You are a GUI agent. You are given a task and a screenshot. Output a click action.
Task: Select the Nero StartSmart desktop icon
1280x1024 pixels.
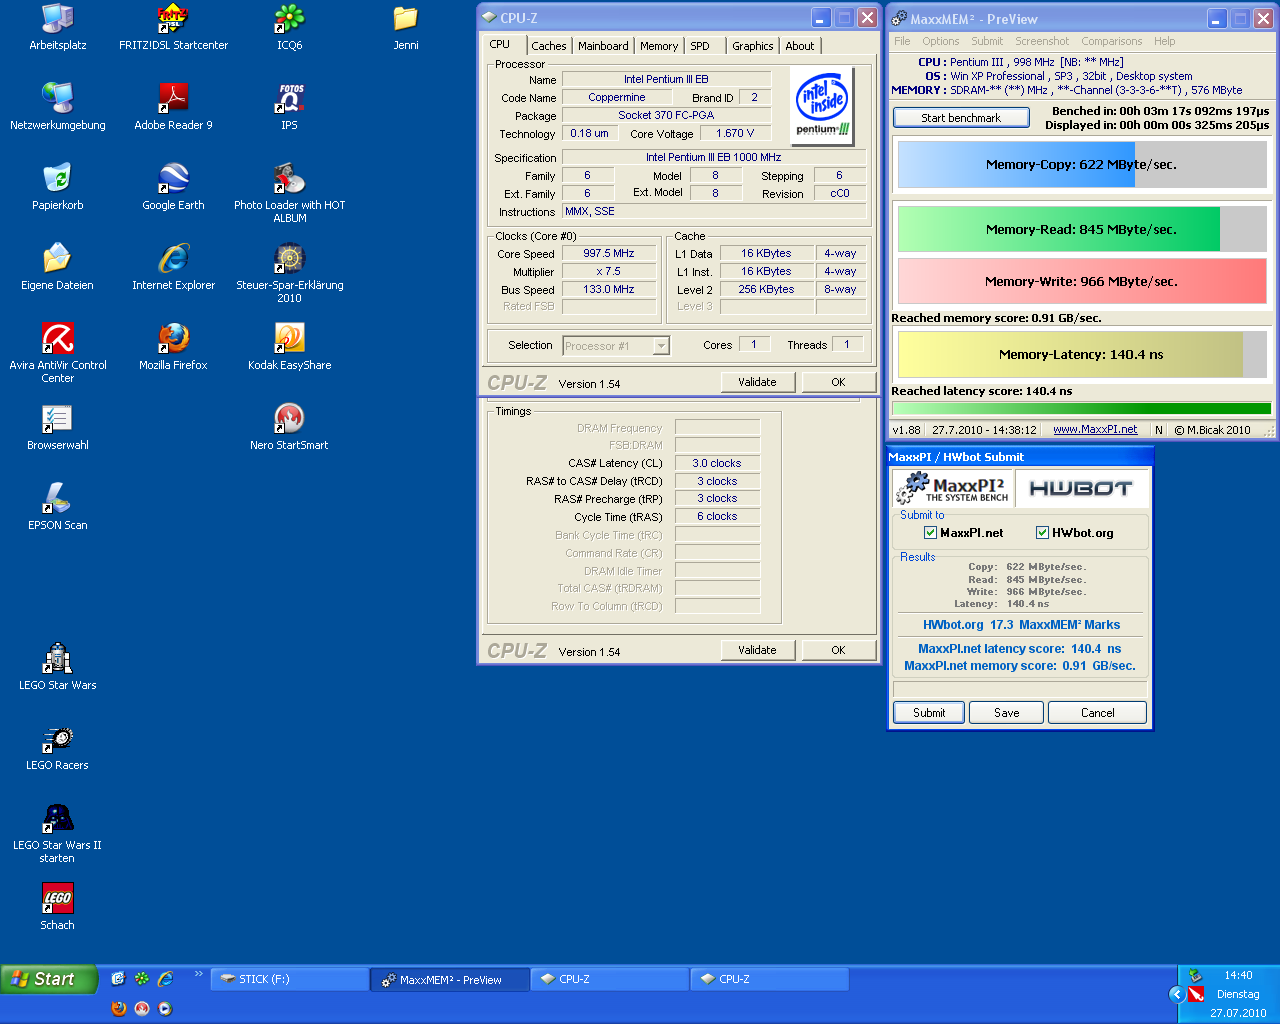[289, 427]
